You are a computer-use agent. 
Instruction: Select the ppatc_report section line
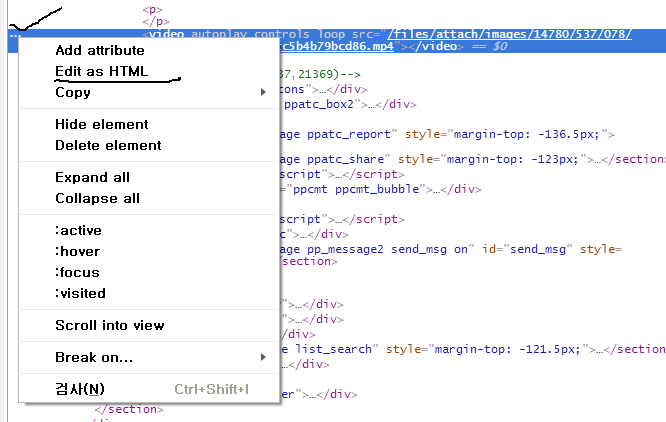click(447, 135)
